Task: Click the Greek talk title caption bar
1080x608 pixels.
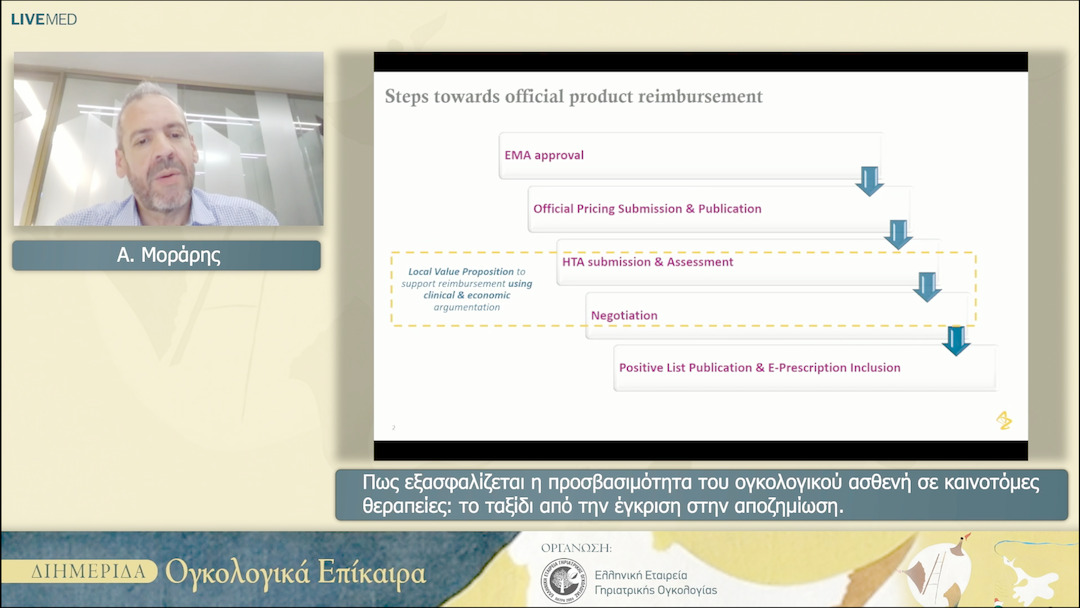Action: point(700,495)
